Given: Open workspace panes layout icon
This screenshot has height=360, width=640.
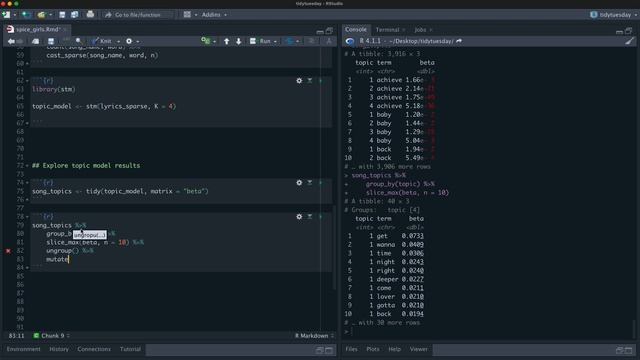Looking at the screenshot, I should click(x=187, y=15).
